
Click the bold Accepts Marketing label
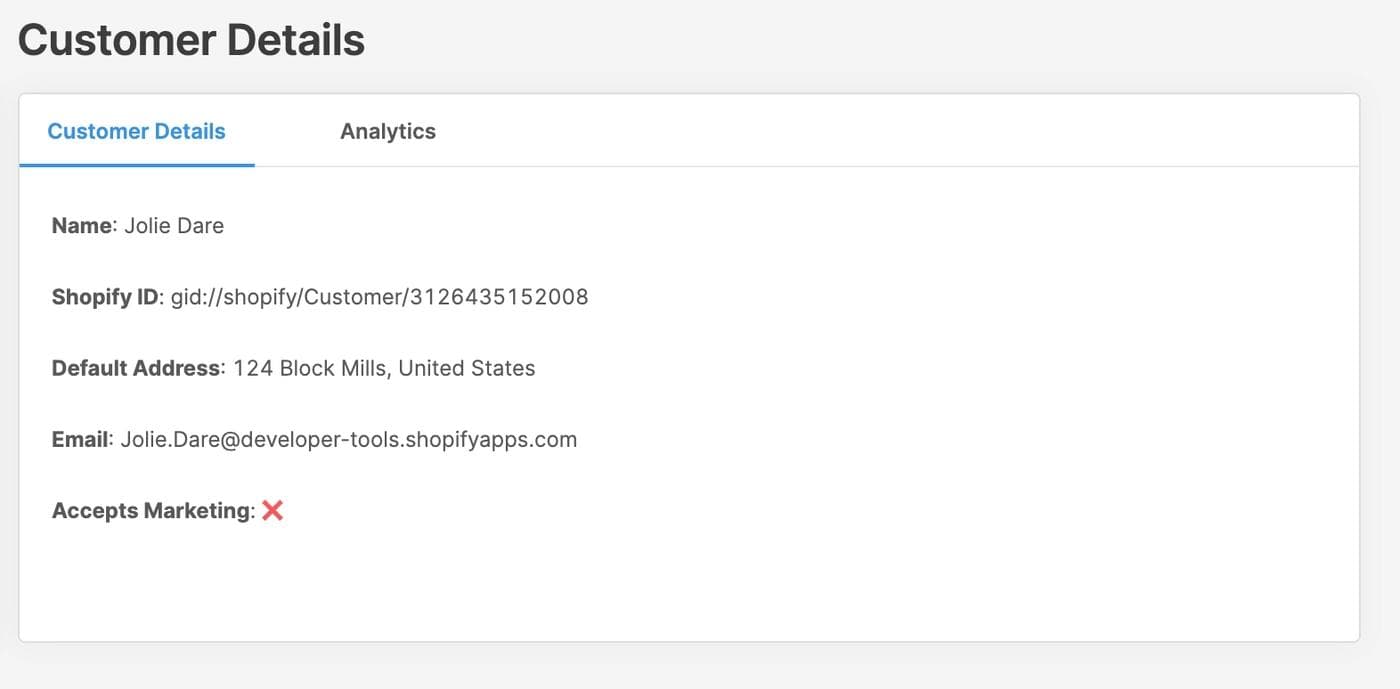tap(152, 510)
